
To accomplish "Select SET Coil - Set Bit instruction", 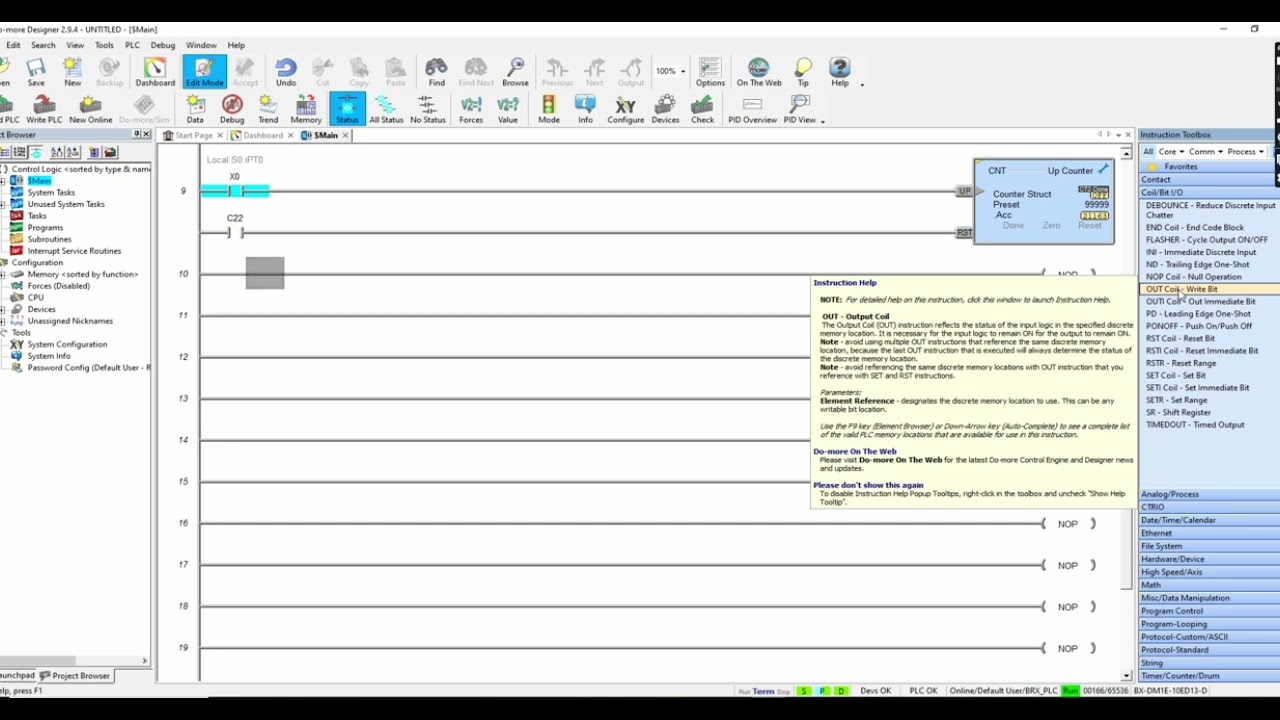I will tap(1176, 375).
